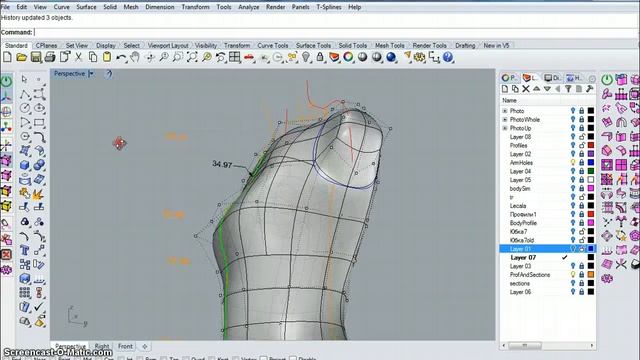
Task: Click the blue Help question mark icon
Action: point(448,57)
